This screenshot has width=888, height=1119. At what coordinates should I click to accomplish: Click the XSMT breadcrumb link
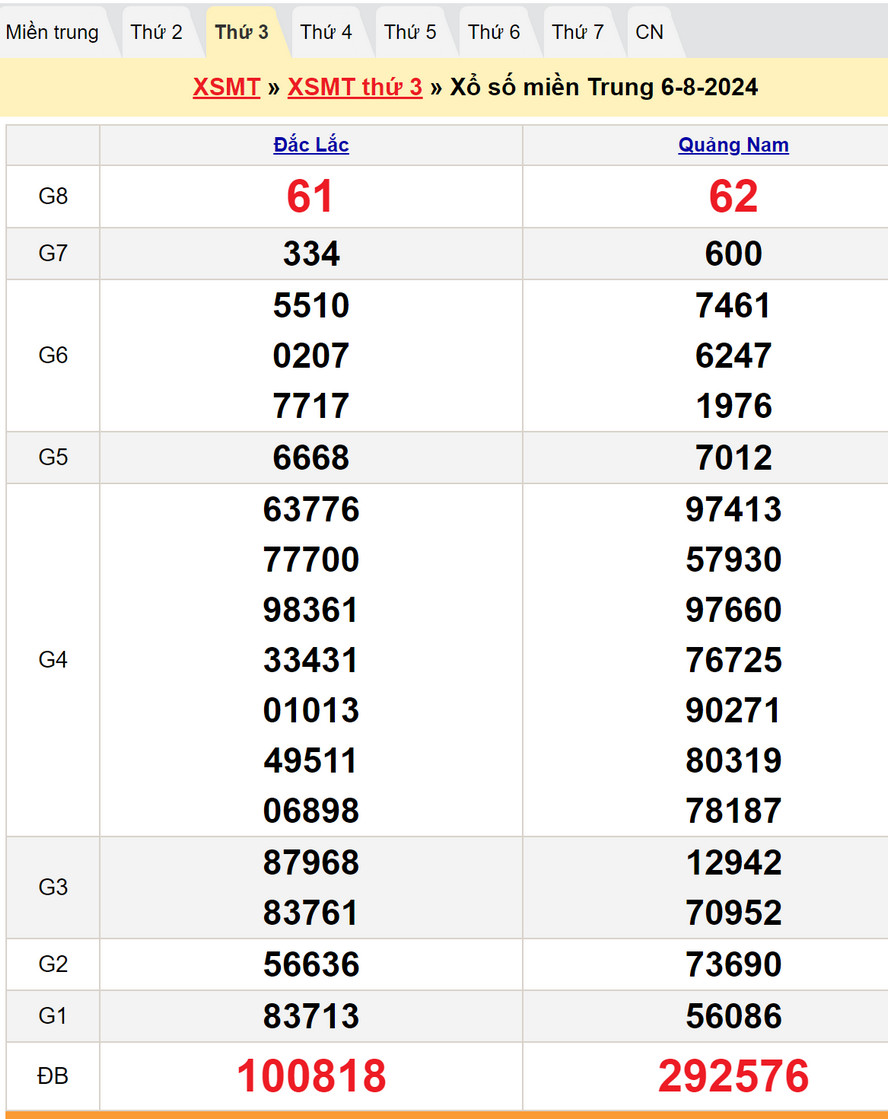pyautogui.click(x=227, y=87)
